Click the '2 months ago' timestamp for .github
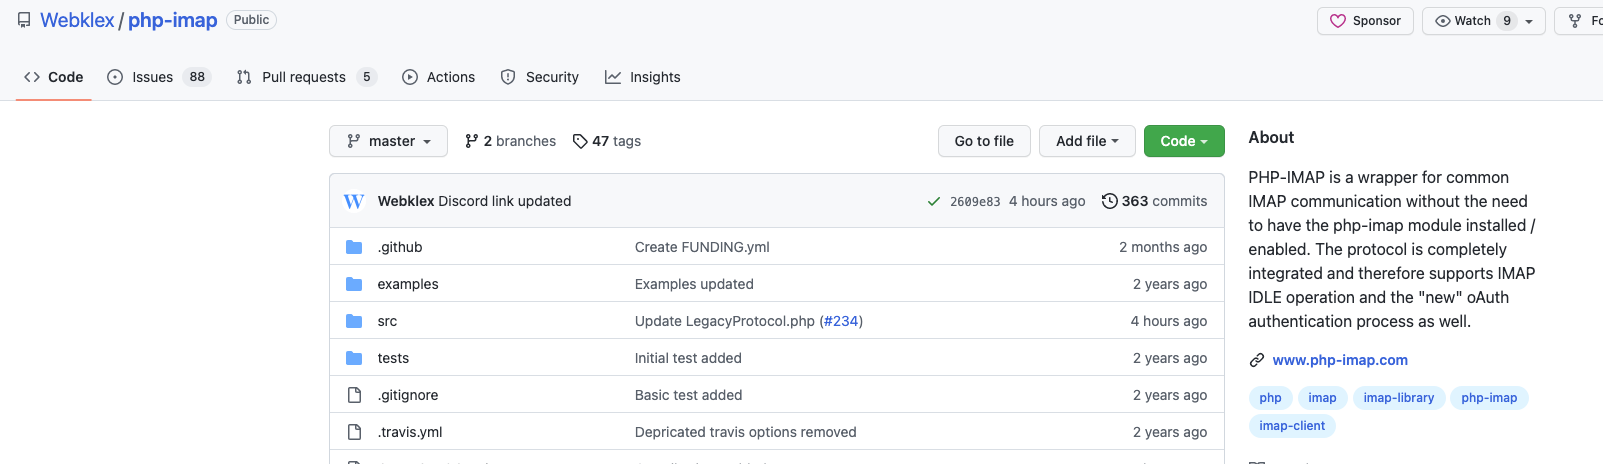 point(1163,247)
